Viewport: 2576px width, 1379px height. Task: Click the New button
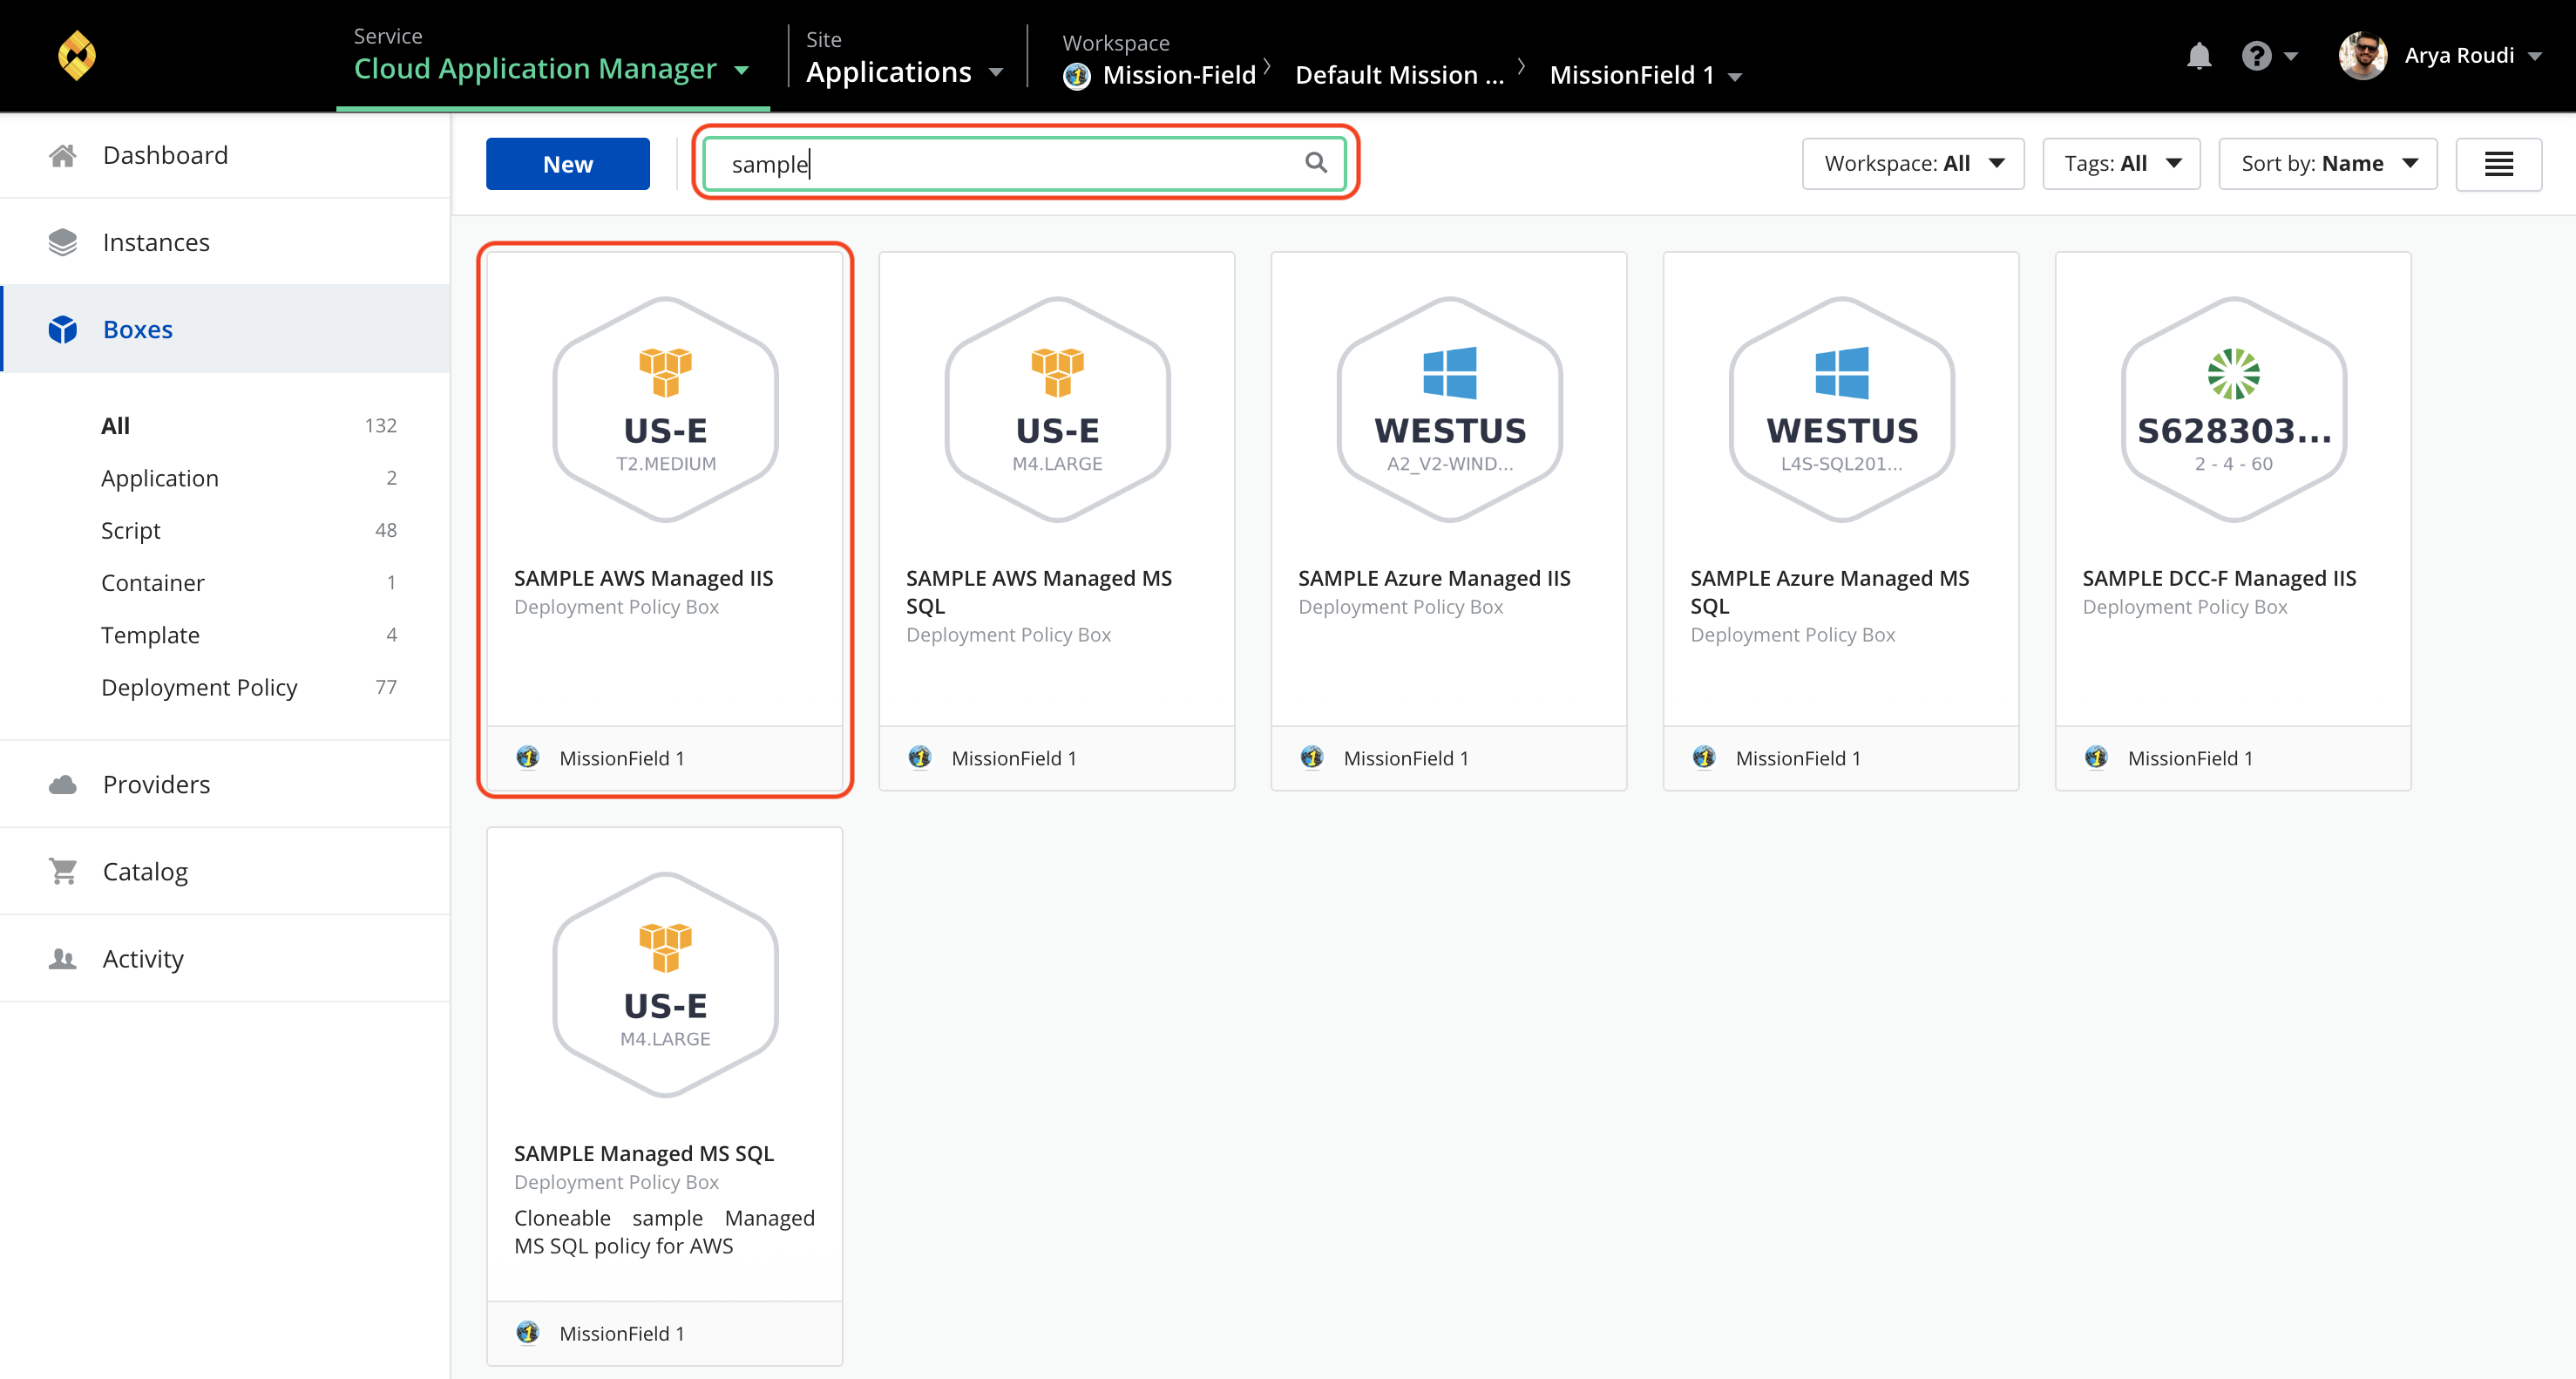[x=567, y=164]
